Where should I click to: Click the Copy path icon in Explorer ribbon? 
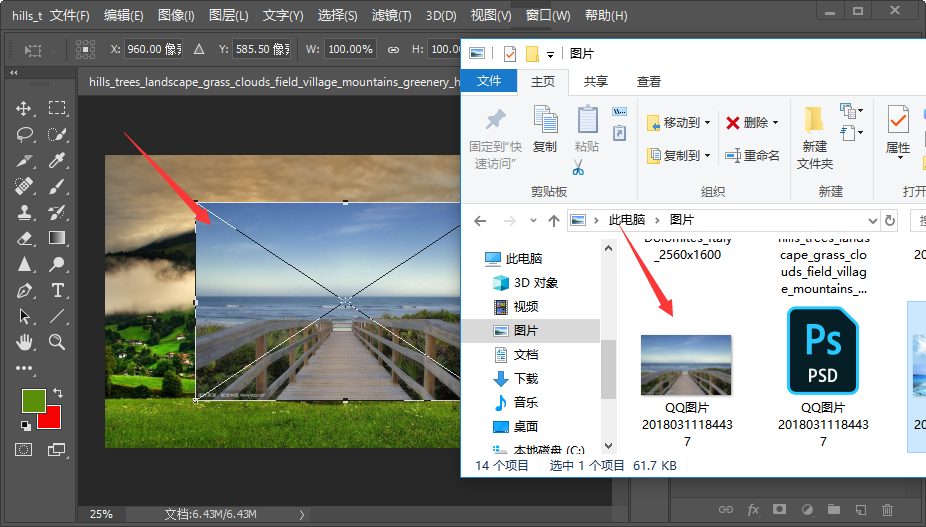(x=619, y=112)
